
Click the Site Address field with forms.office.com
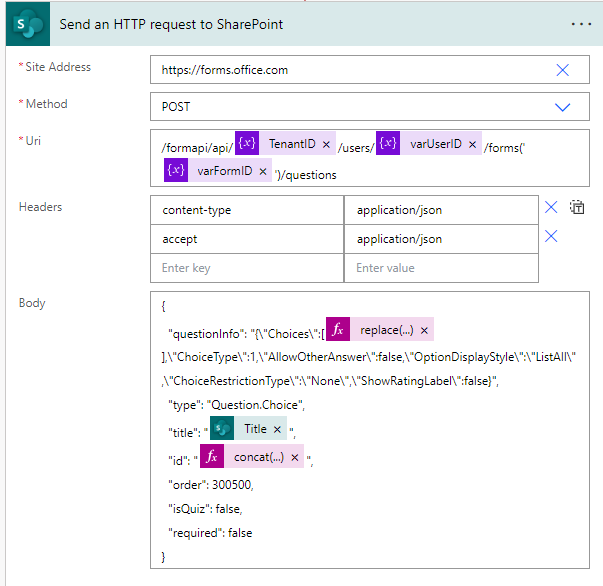click(x=370, y=70)
